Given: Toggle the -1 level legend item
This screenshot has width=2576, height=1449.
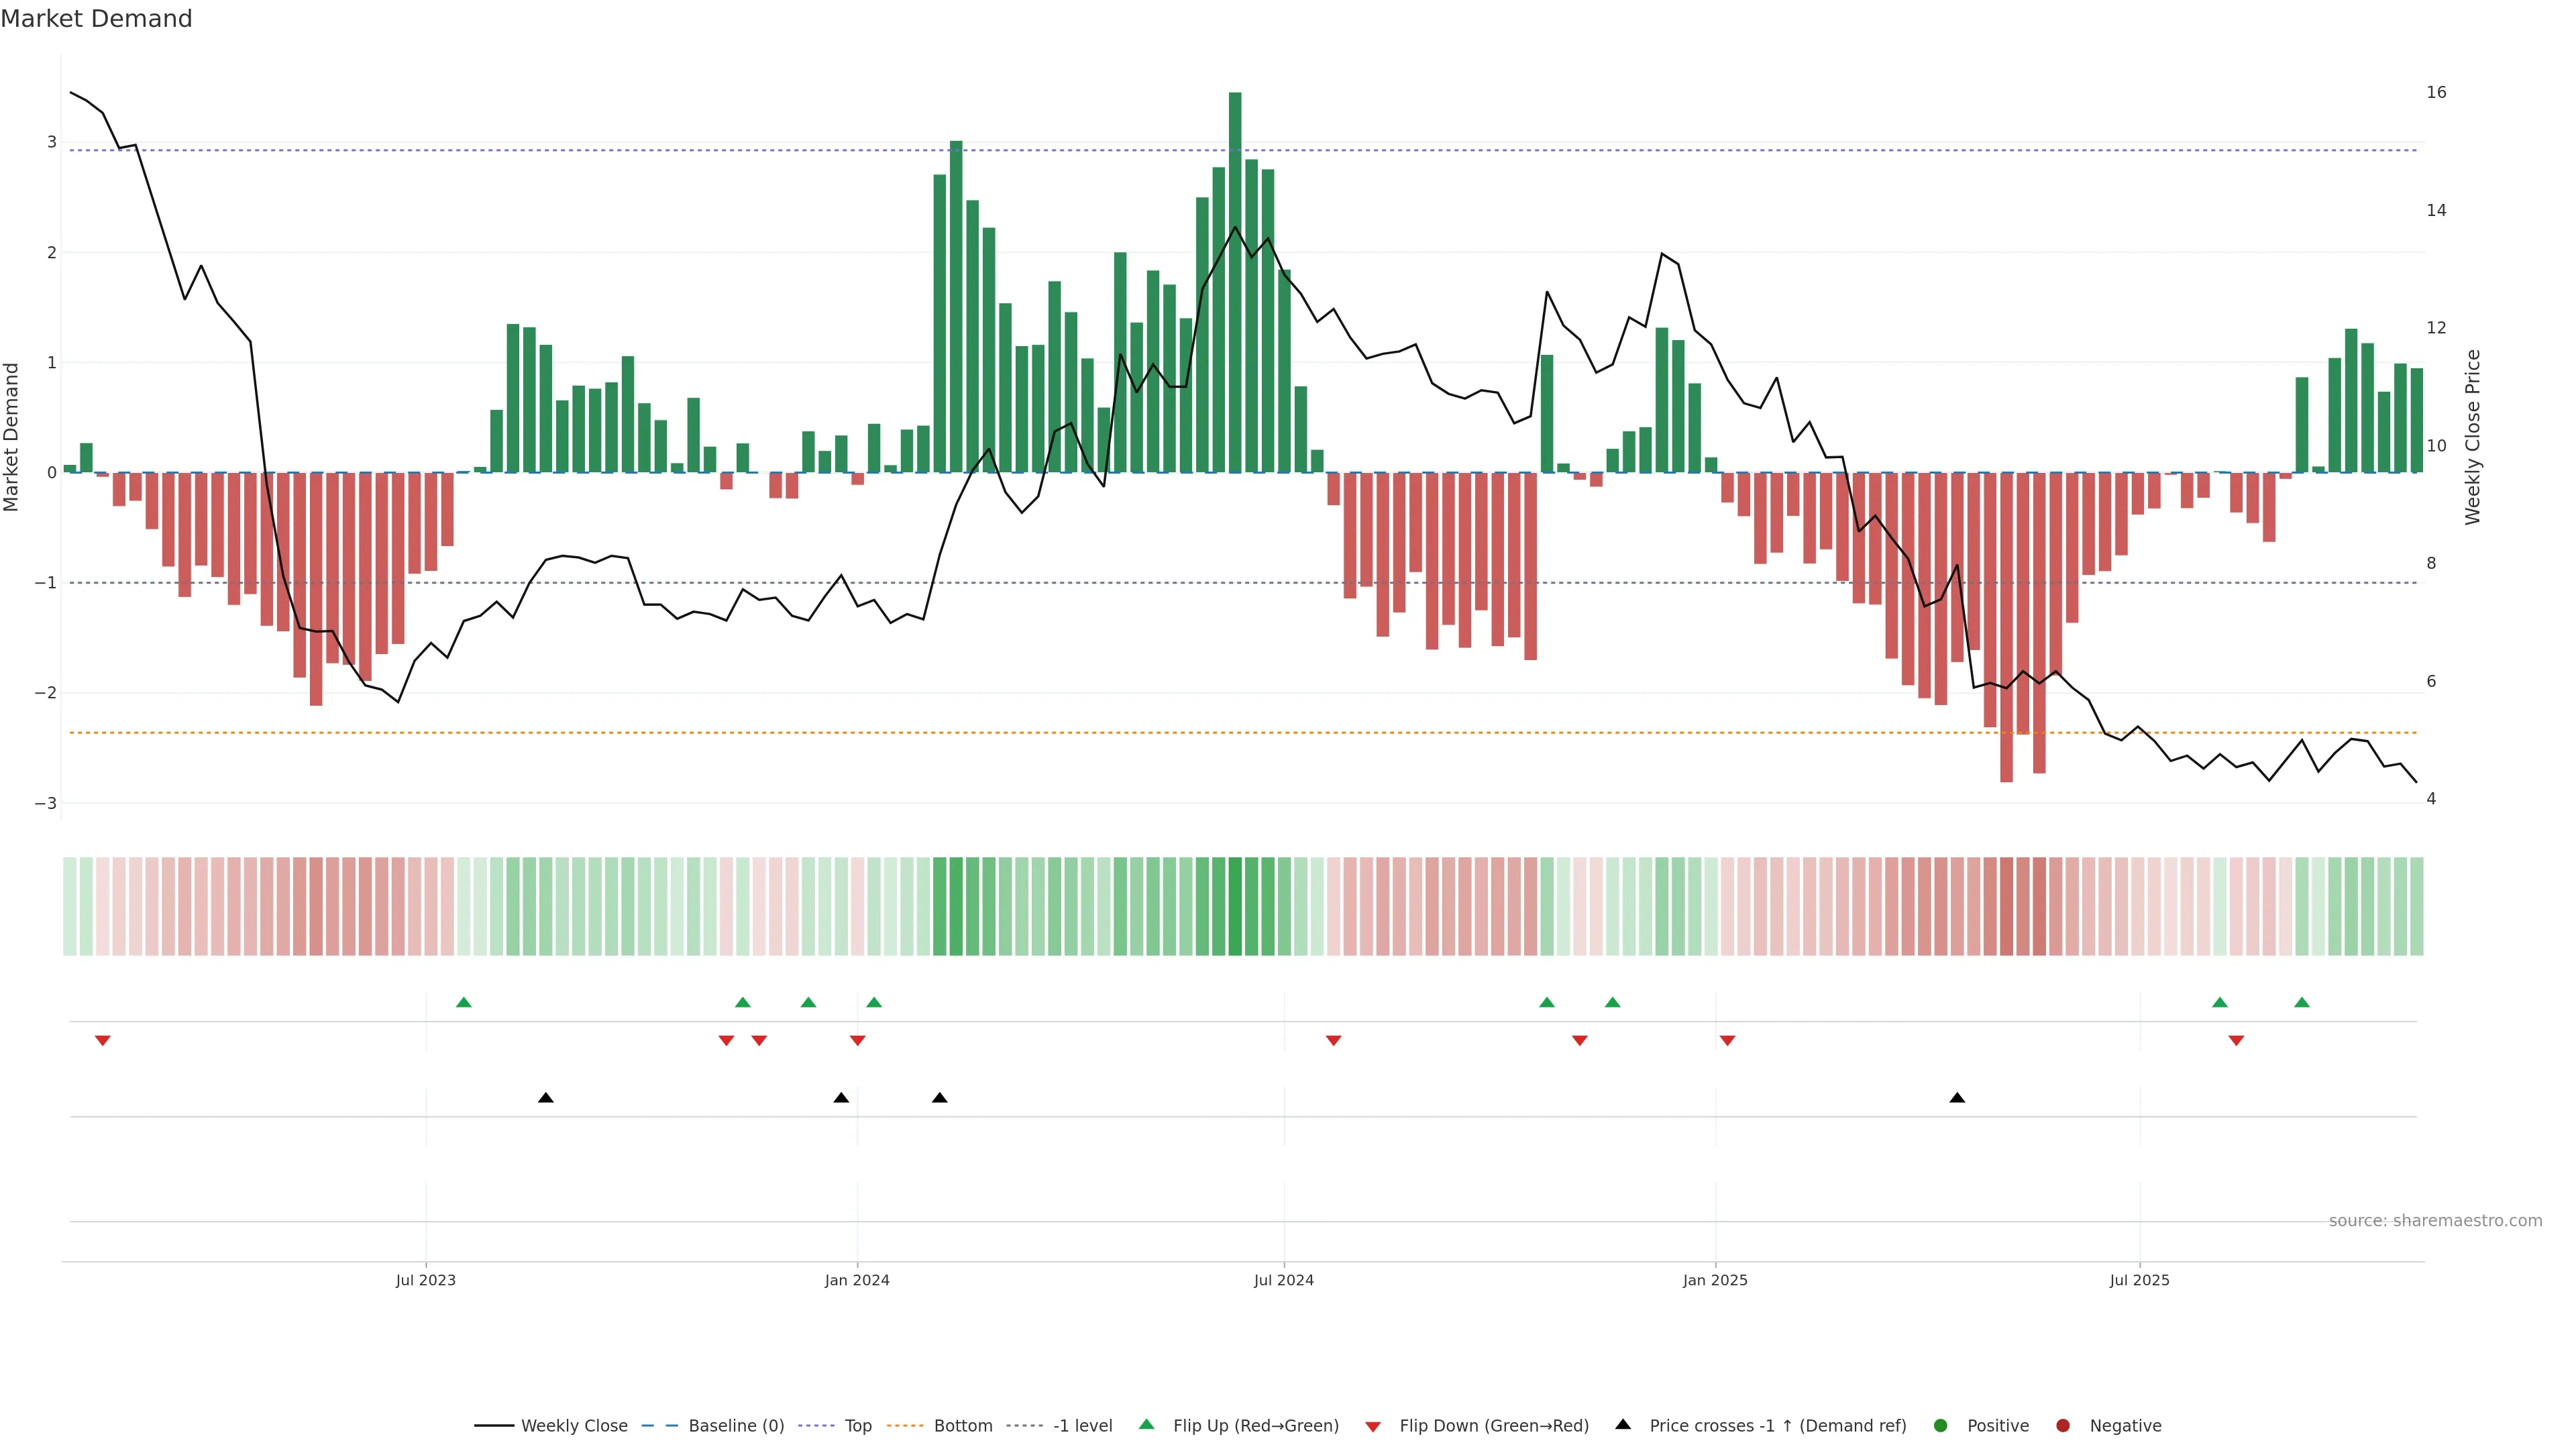Looking at the screenshot, I should point(1082,1426).
